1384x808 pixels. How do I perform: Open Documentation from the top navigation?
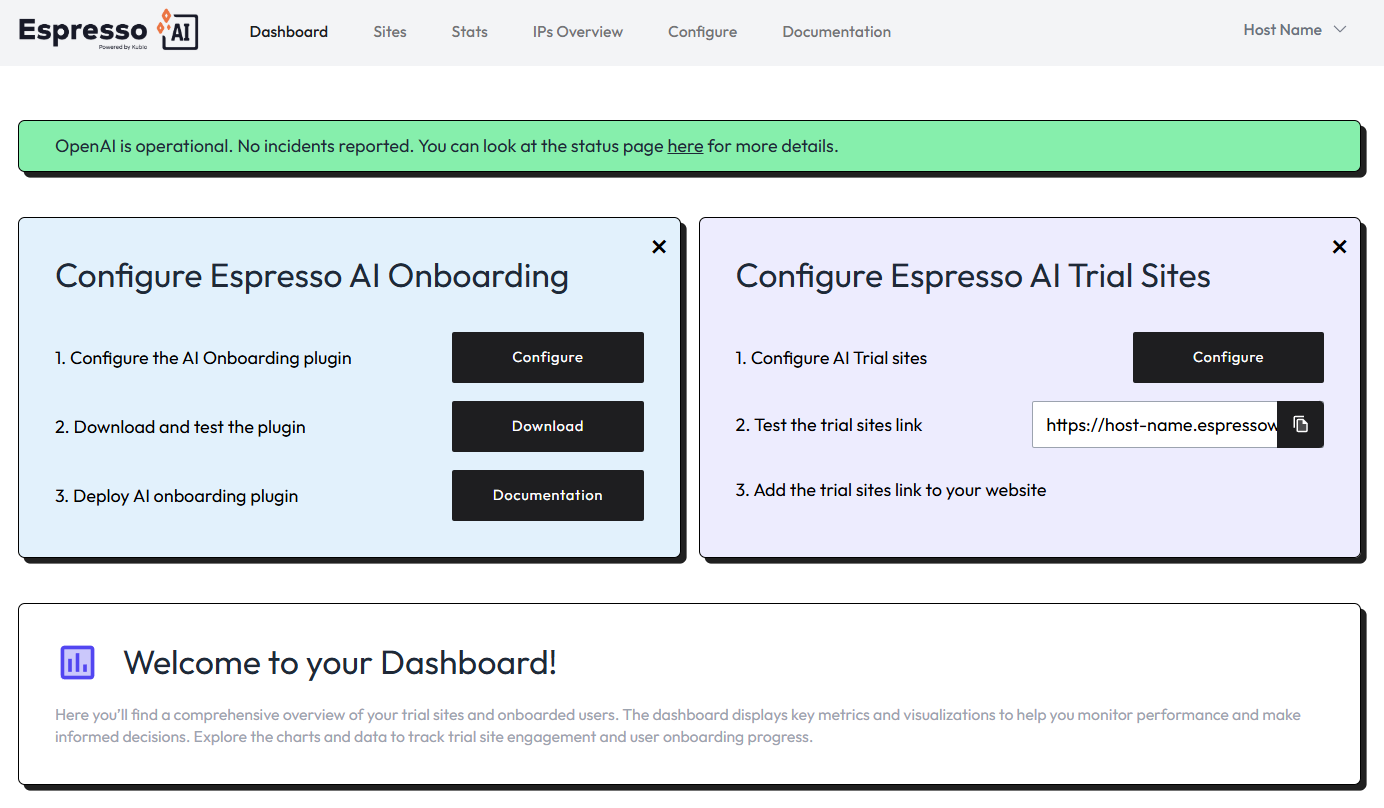pos(836,31)
